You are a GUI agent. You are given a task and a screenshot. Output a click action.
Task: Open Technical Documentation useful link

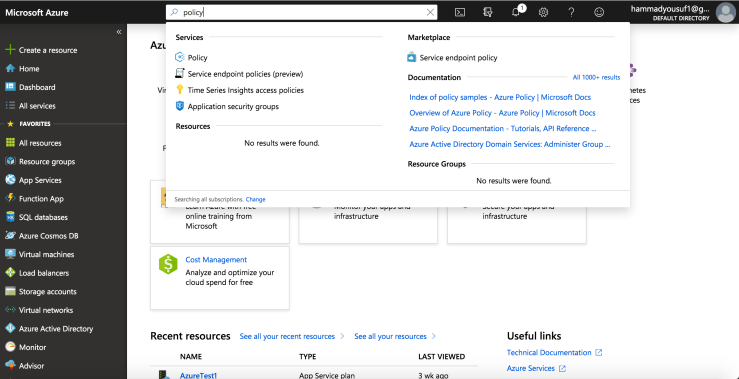[x=554, y=353]
